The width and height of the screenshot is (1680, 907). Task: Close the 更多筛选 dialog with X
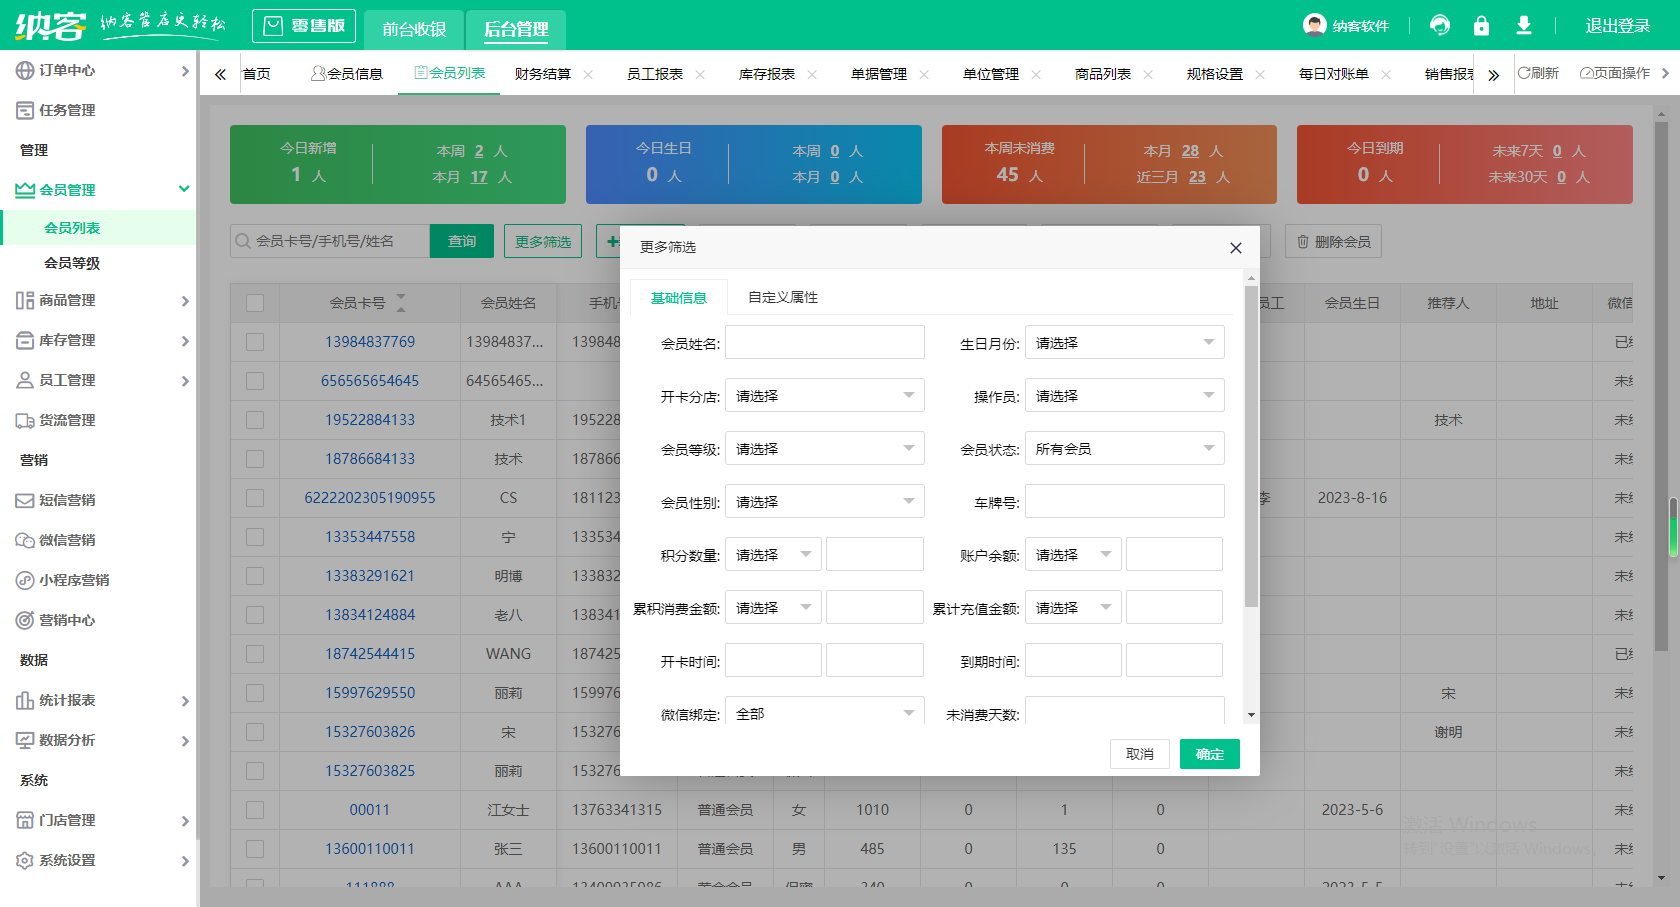[1235, 248]
